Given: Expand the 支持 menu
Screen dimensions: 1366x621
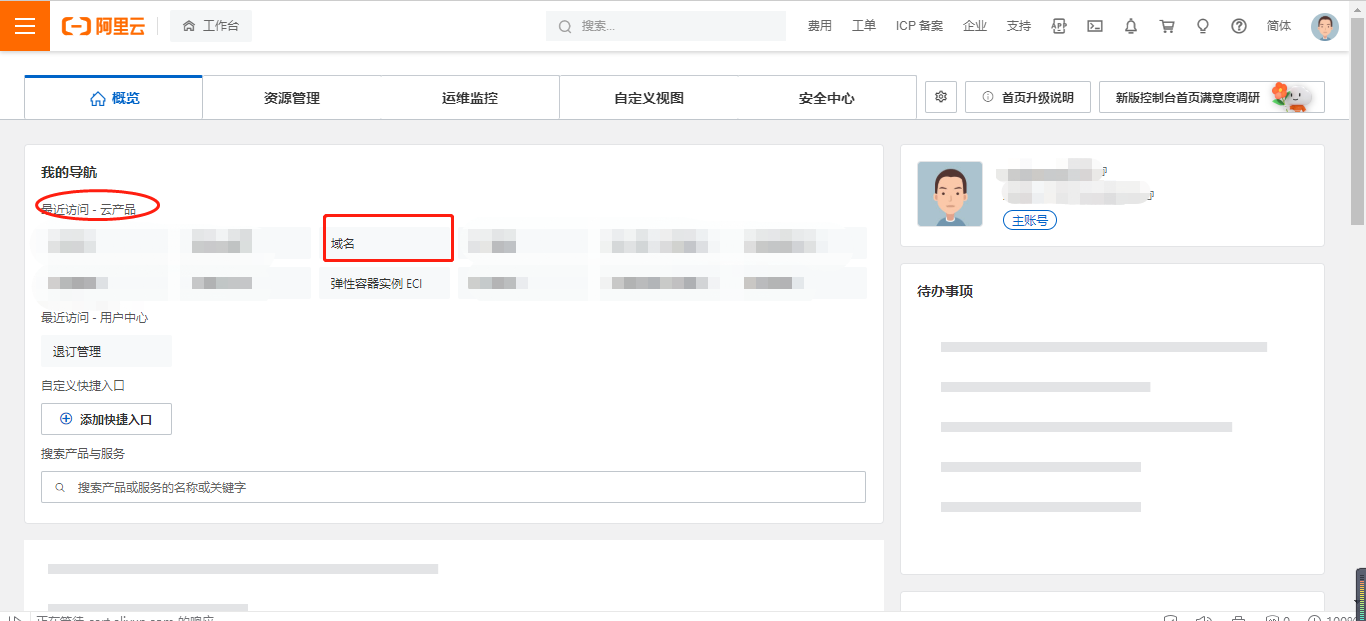Looking at the screenshot, I should tap(1018, 26).
